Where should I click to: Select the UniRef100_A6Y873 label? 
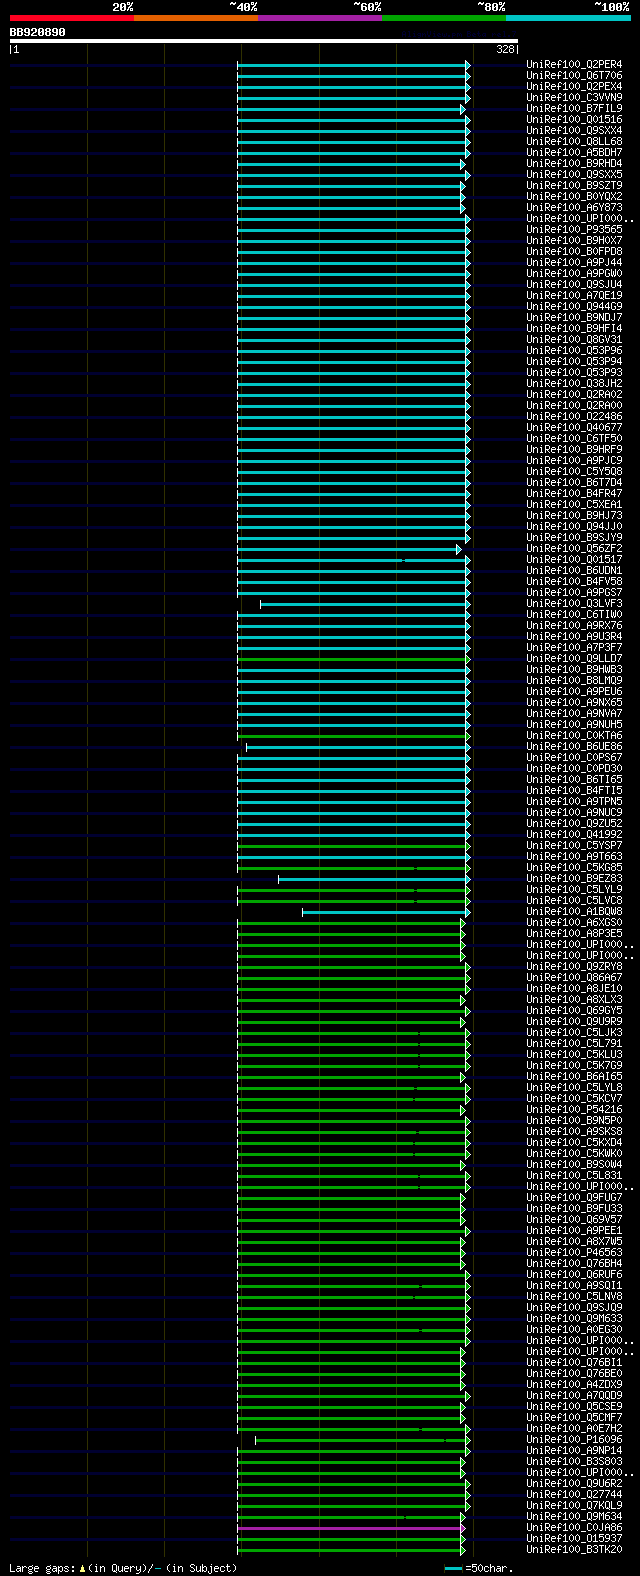[574, 208]
